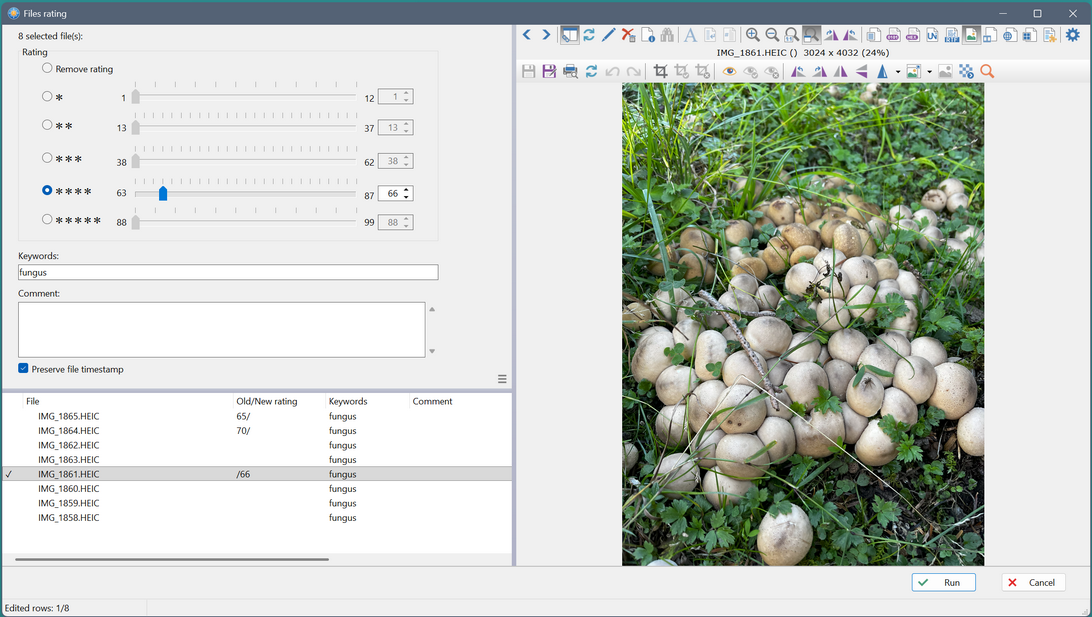Click the Delete file red X icon
1092x617 pixels.
[628, 35]
